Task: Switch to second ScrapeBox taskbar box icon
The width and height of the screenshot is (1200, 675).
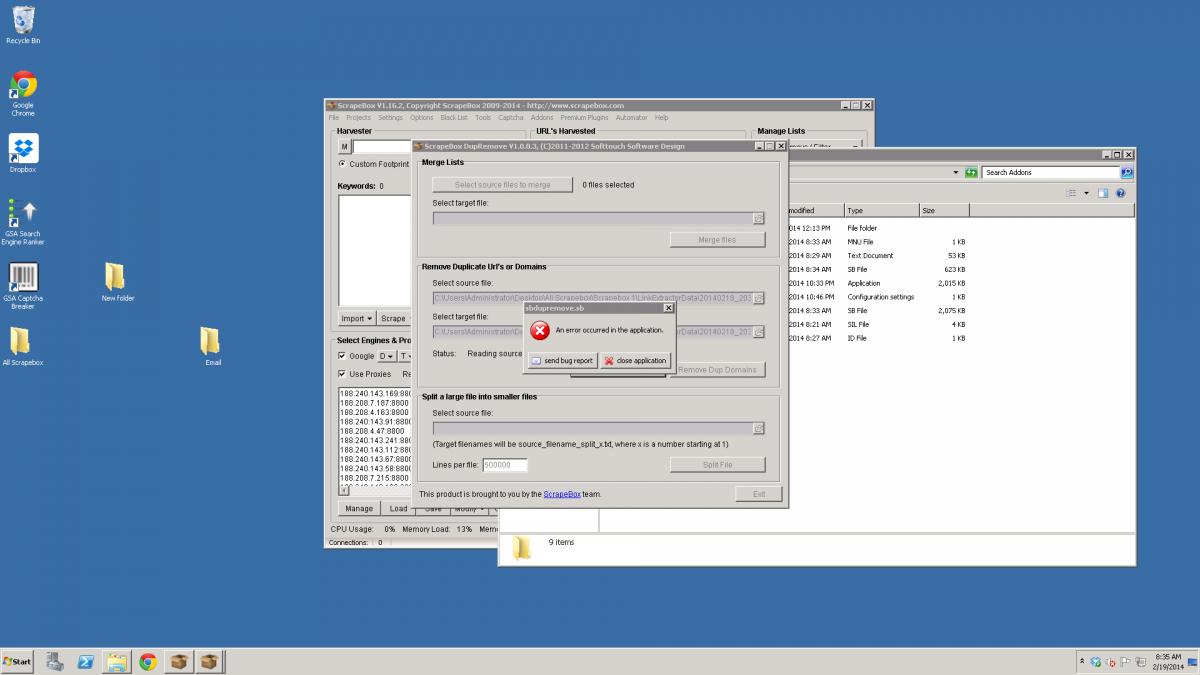Action: pyautogui.click(x=210, y=661)
